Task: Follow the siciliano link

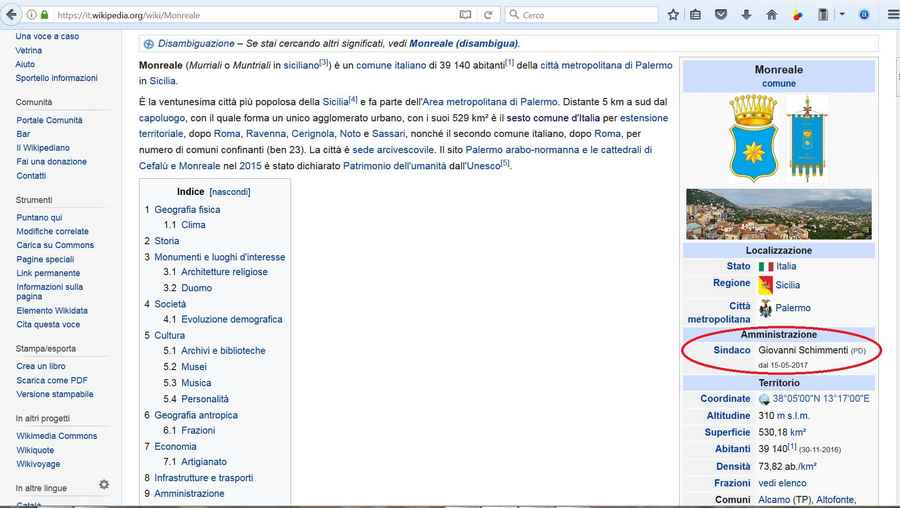Action: tap(301, 65)
